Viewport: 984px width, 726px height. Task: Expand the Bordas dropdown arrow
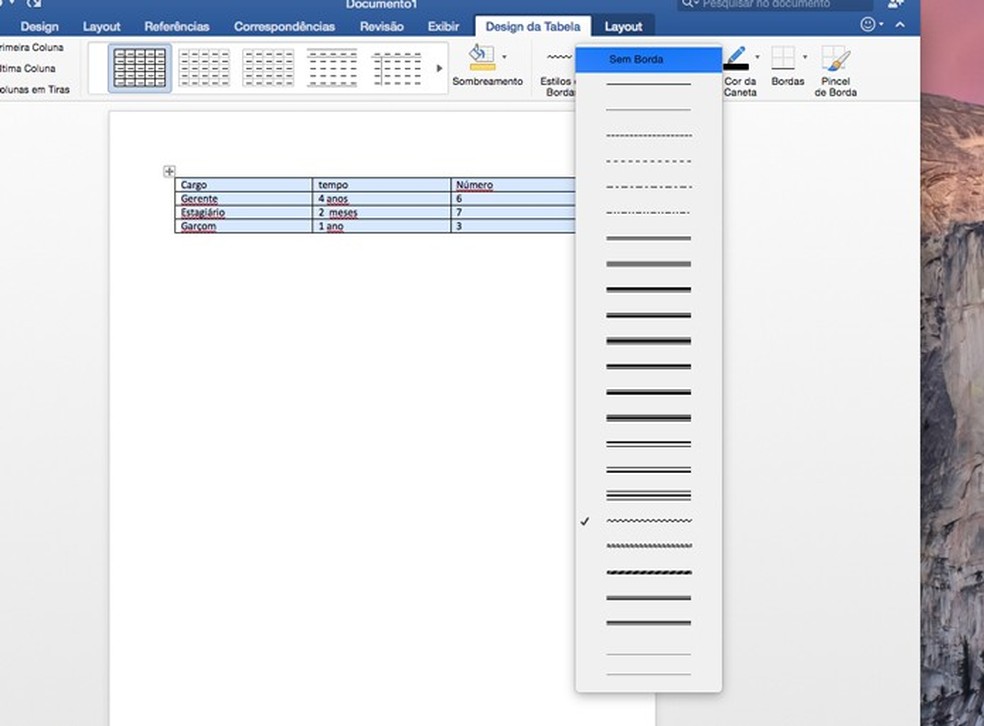click(x=805, y=57)
